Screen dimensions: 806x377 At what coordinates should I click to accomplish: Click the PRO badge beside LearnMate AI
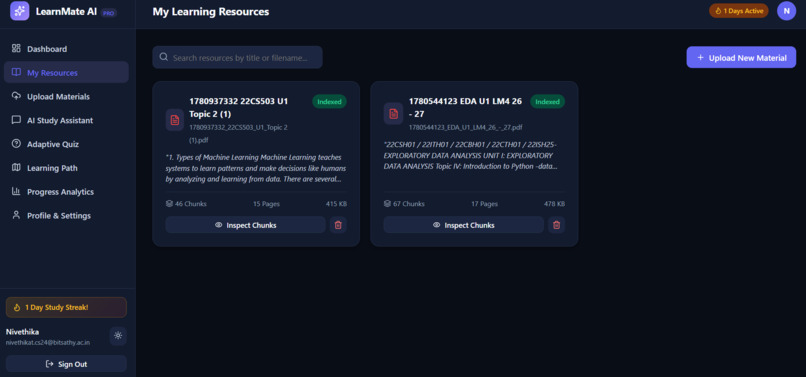[x=108, y=13]
